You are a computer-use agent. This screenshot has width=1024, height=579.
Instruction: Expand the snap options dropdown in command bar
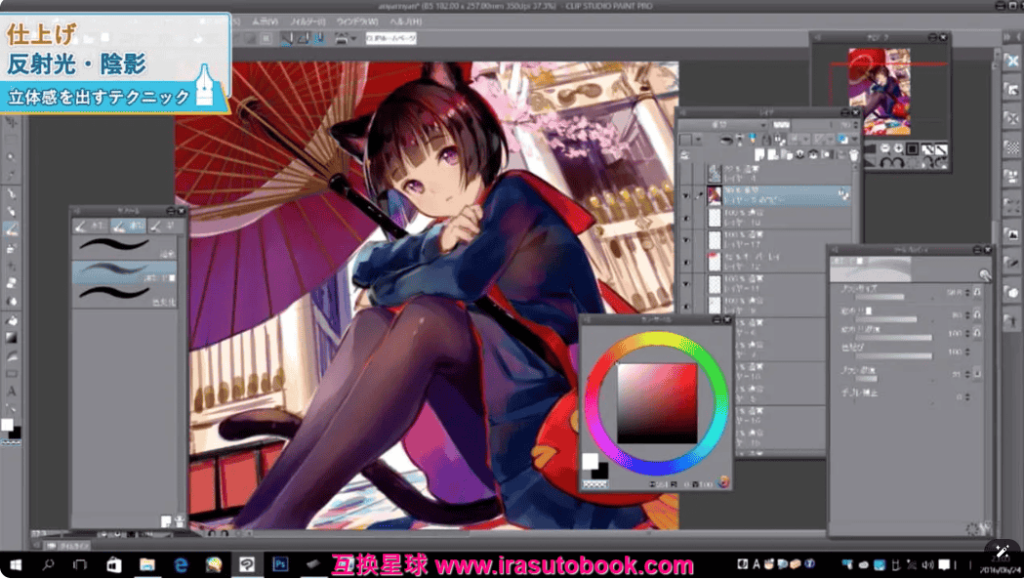click(351, 39)
